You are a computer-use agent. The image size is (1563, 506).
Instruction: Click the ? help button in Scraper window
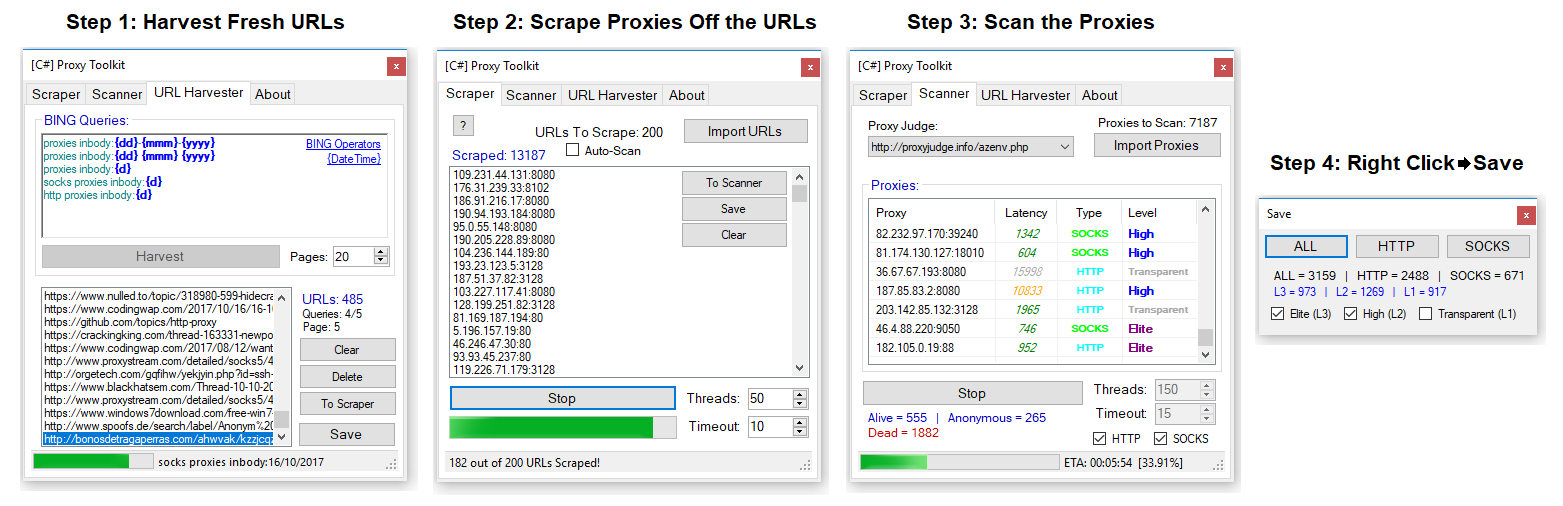click(463, 126)
